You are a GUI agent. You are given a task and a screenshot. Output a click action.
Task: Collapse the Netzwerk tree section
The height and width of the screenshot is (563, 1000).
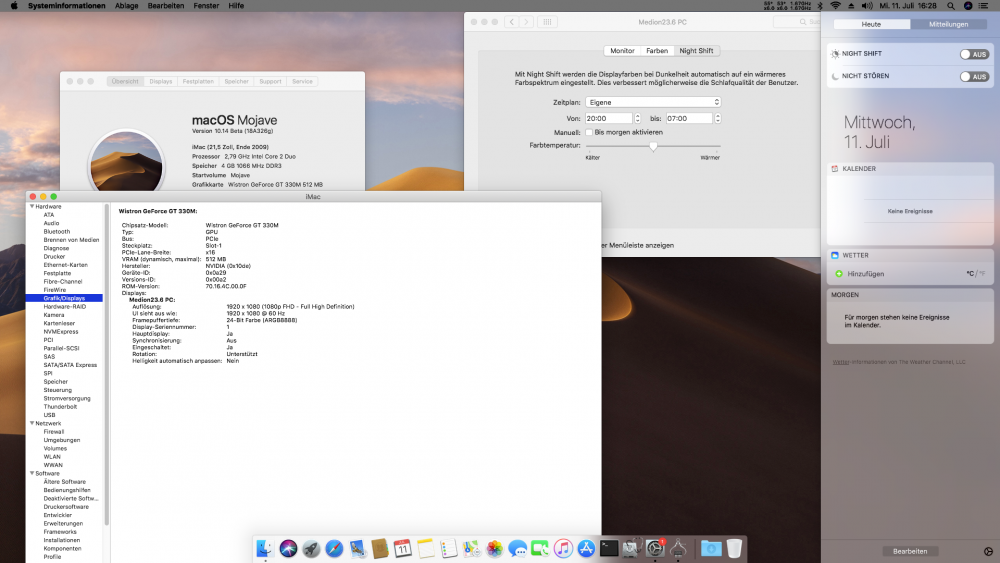(32, 423)
